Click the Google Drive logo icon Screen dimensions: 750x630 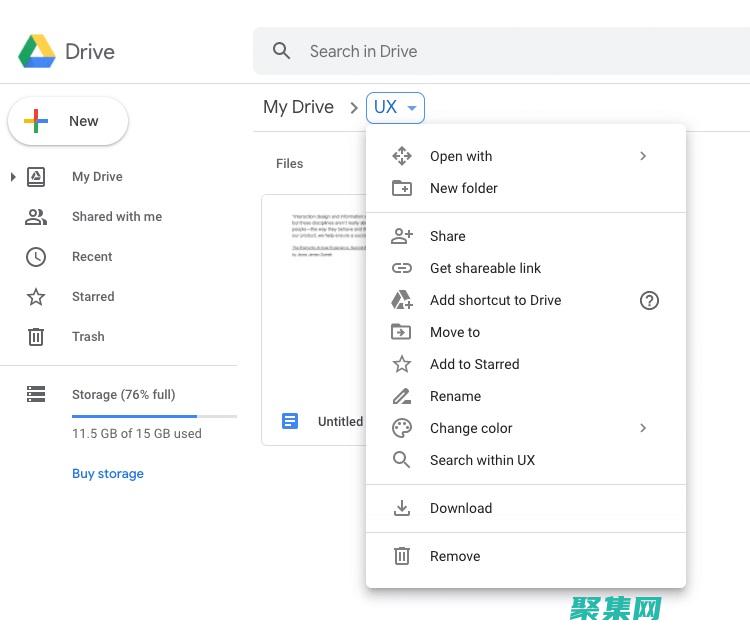[x=37, y=51]
